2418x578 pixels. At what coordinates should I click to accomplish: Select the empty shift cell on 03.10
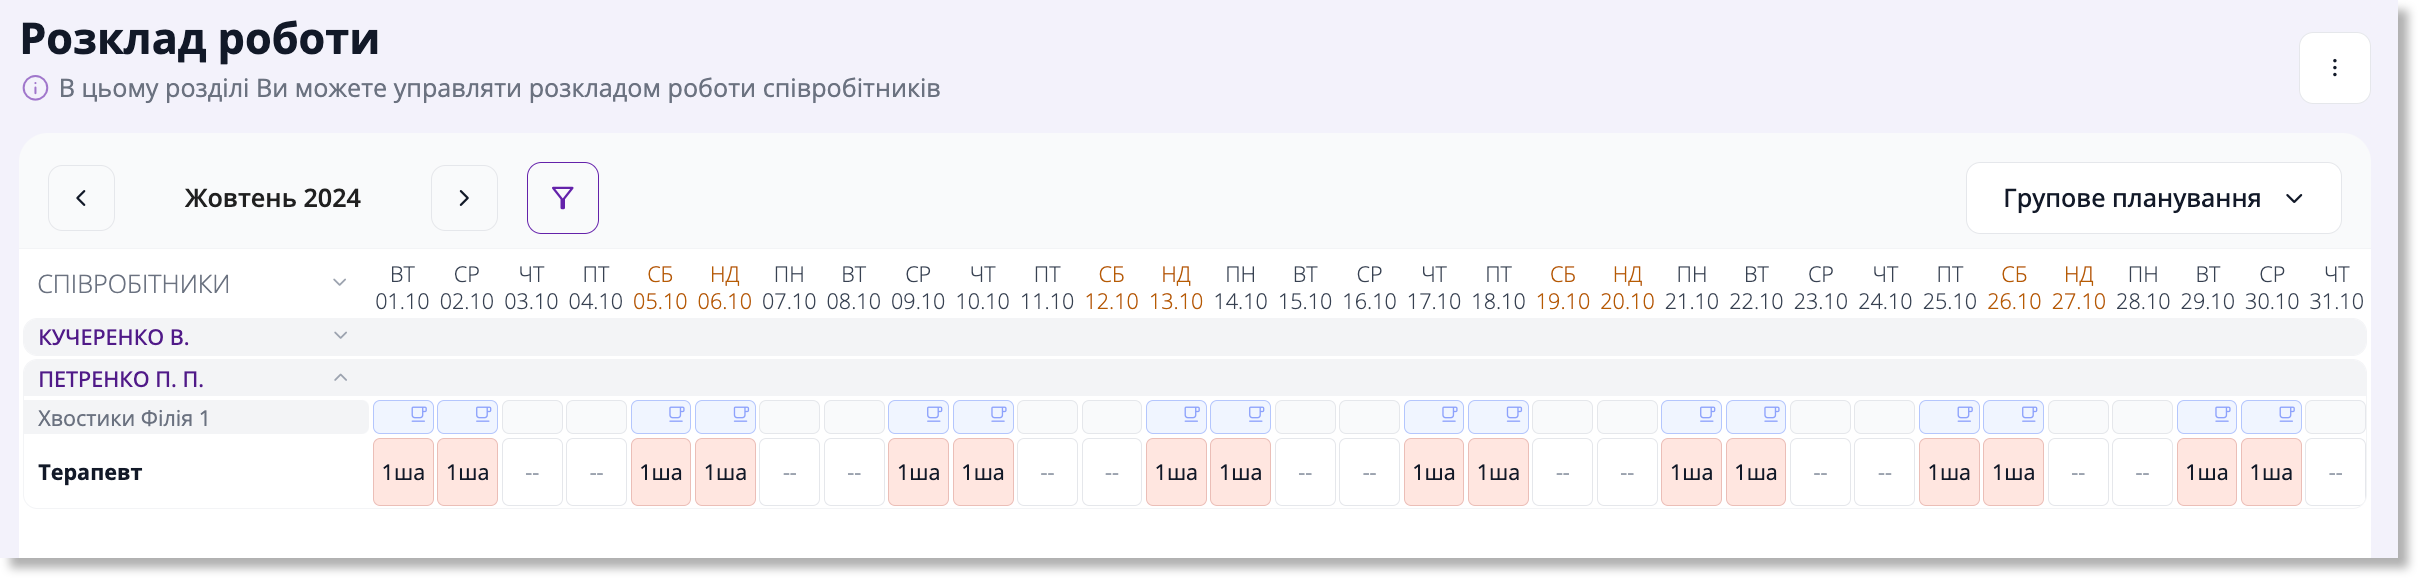pyautogui.click(x=532, y=472)
